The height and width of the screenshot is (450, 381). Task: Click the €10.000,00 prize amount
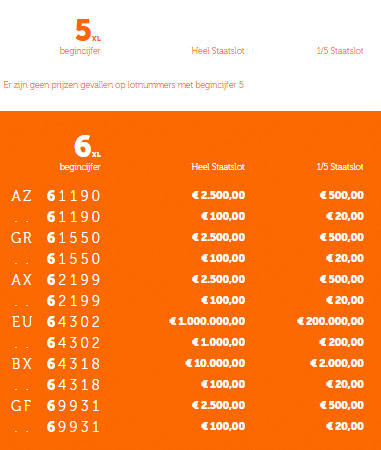[215, 363]
